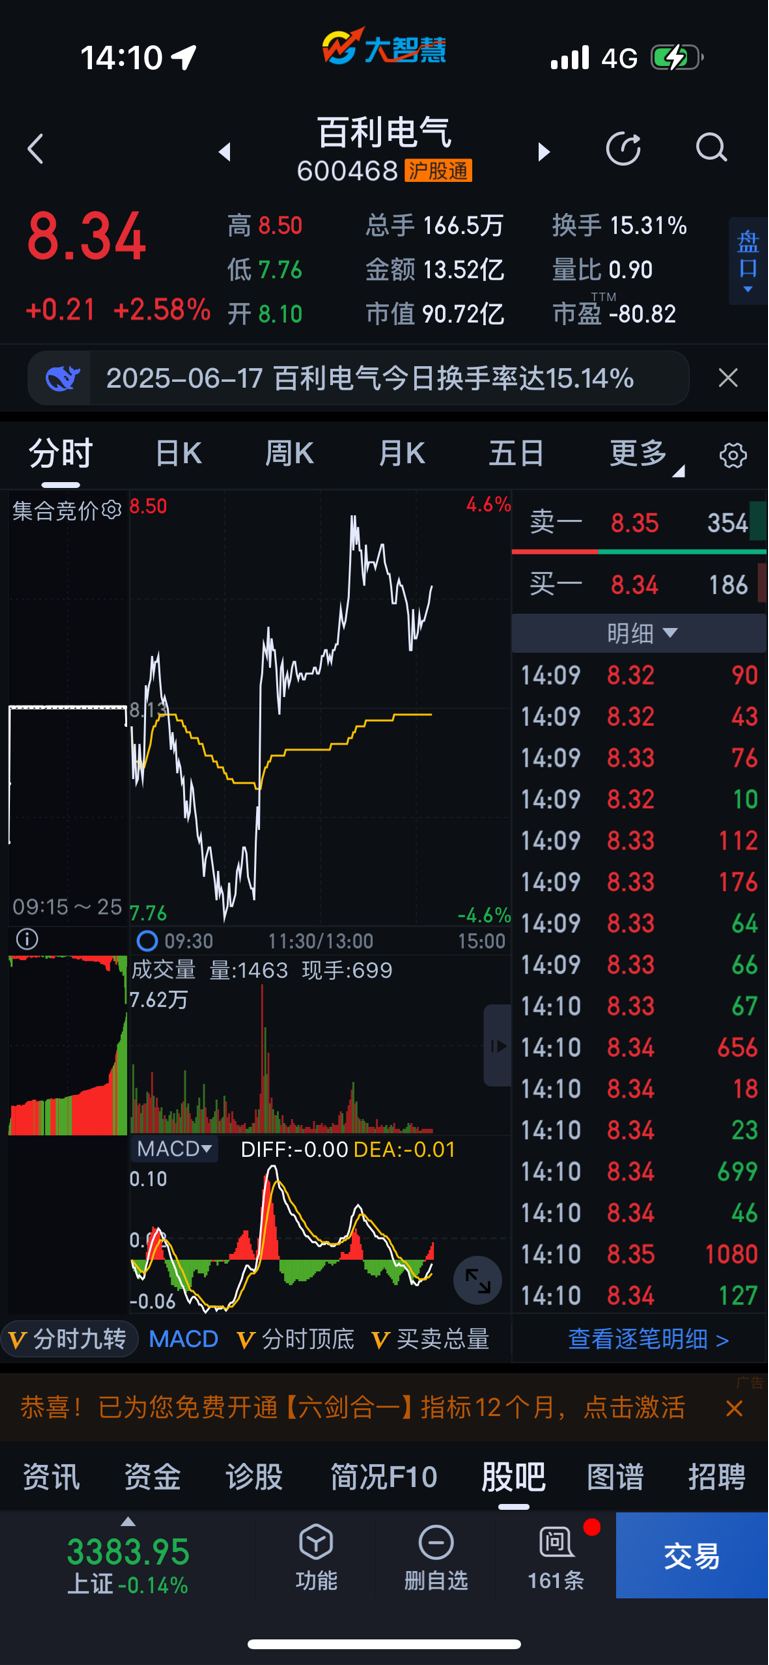Open the whale news icon banner

coord(61,378)
